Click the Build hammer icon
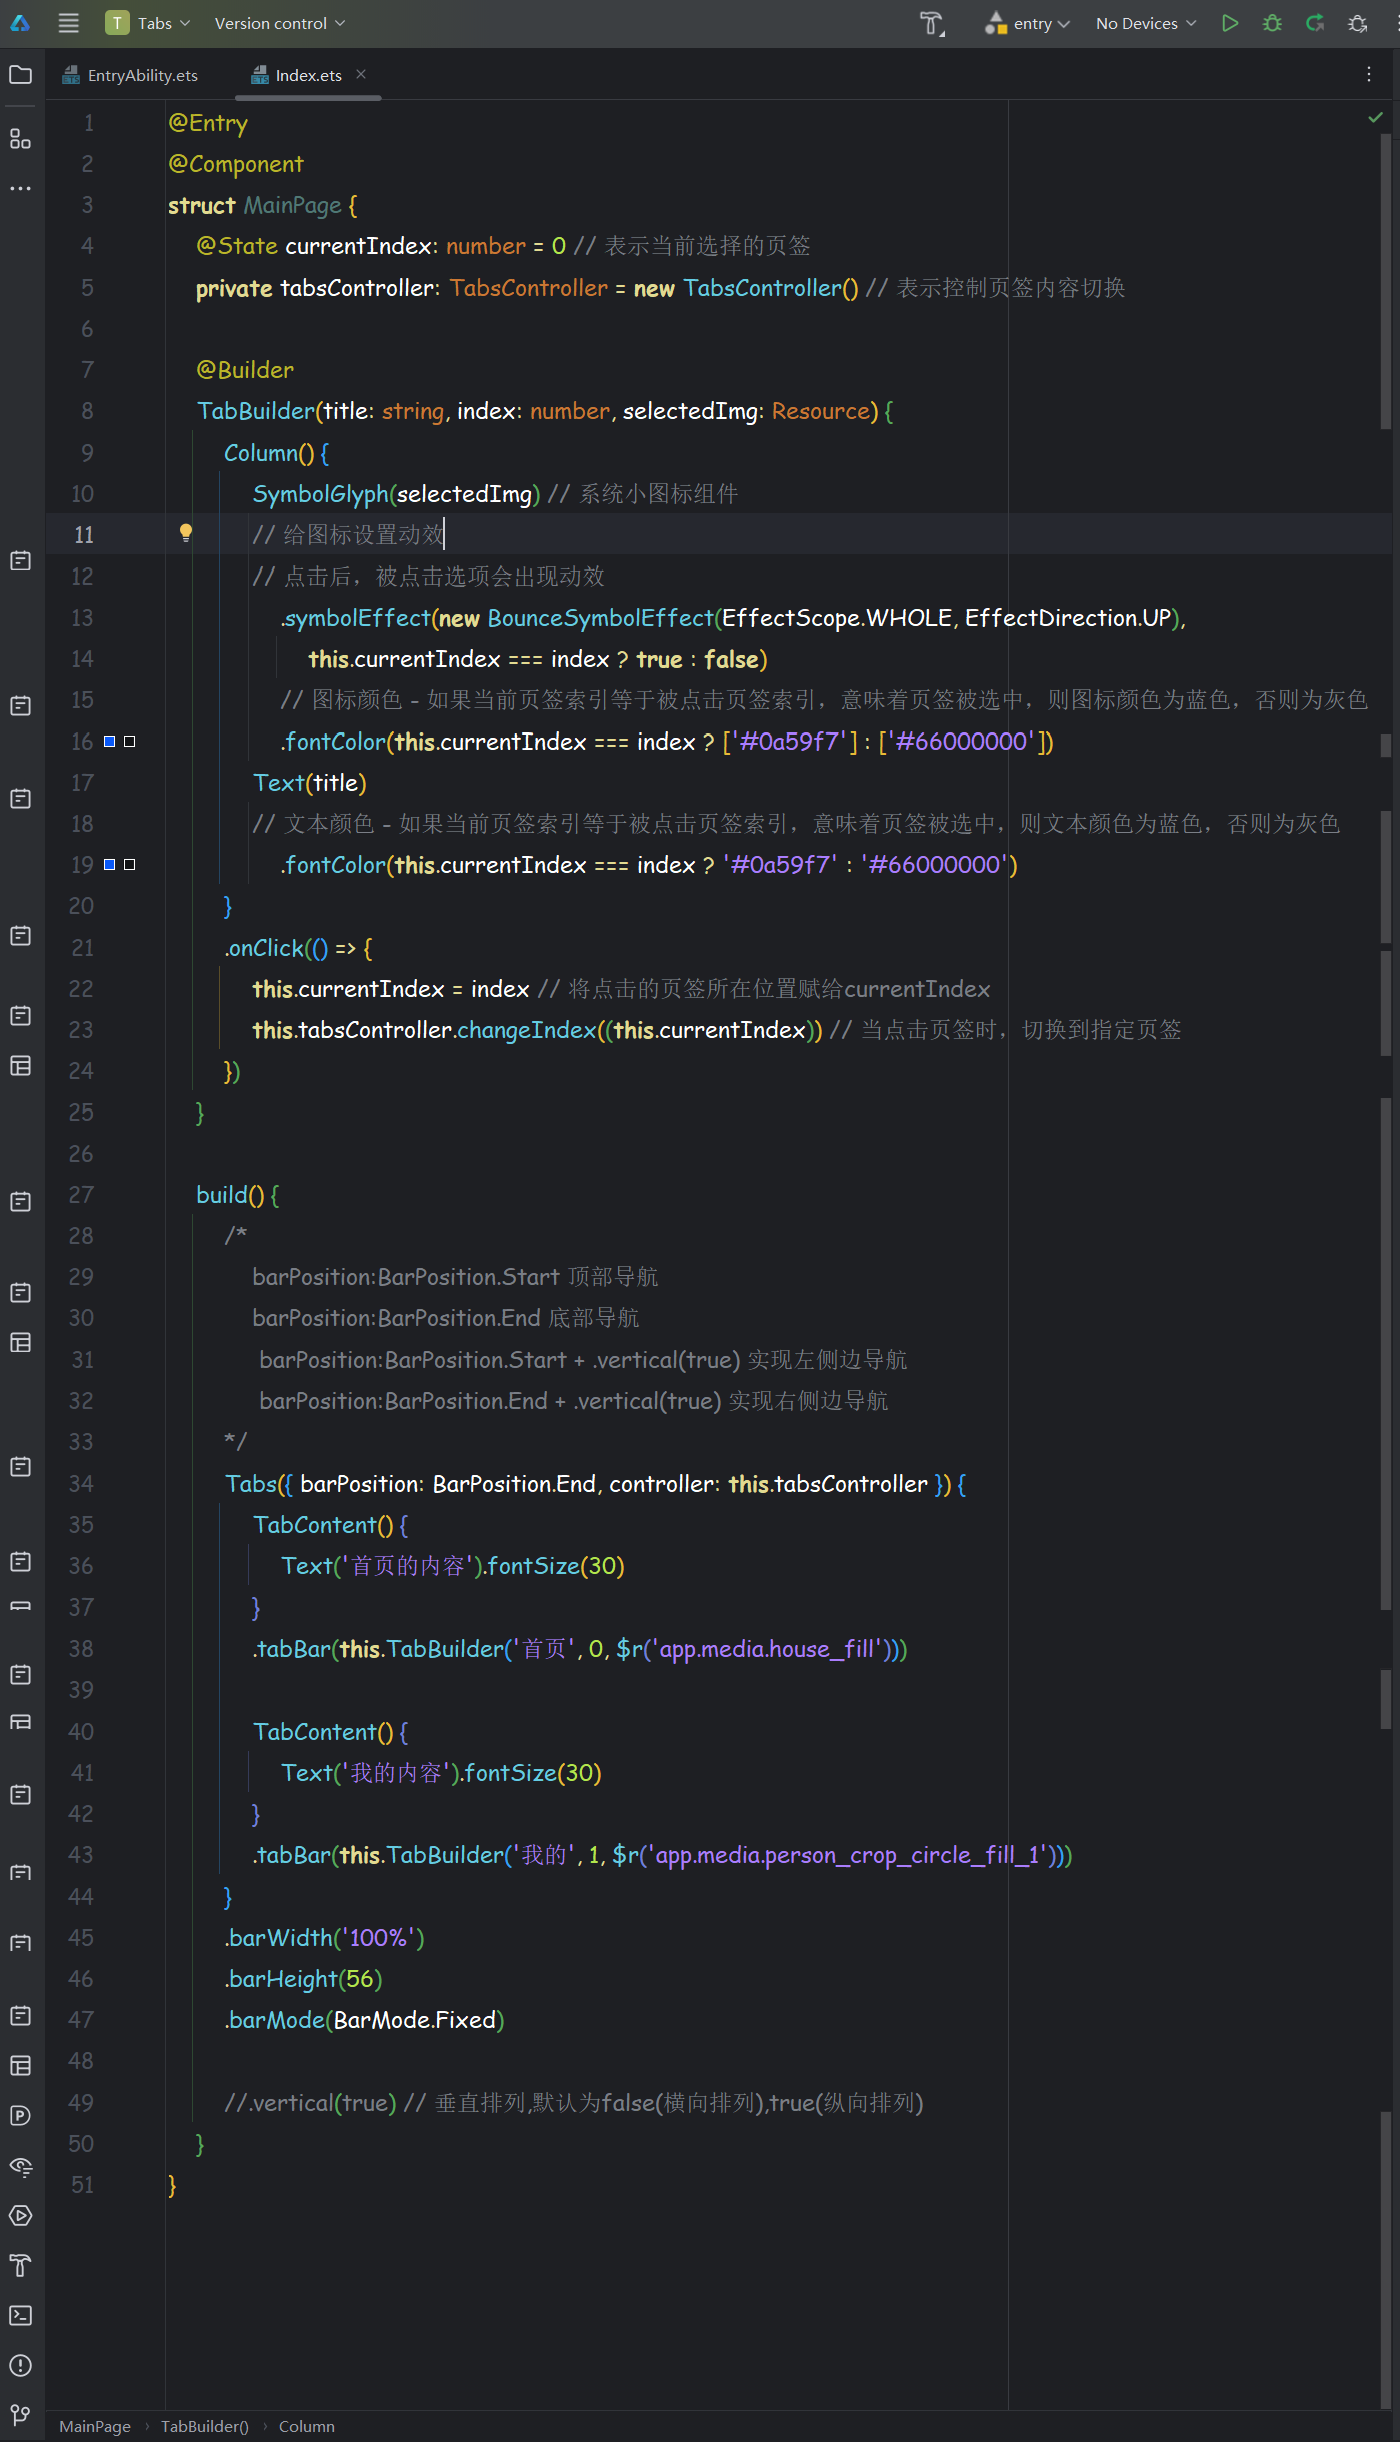Image resolution: width=1400 pixels, height=2442 pixels. coord(931,23)
